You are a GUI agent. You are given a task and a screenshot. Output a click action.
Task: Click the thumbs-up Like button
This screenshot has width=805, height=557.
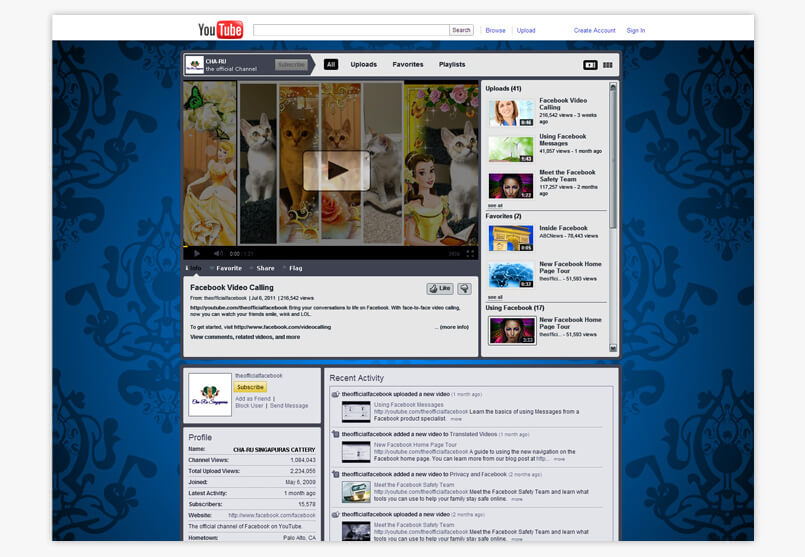pos(439,289)
